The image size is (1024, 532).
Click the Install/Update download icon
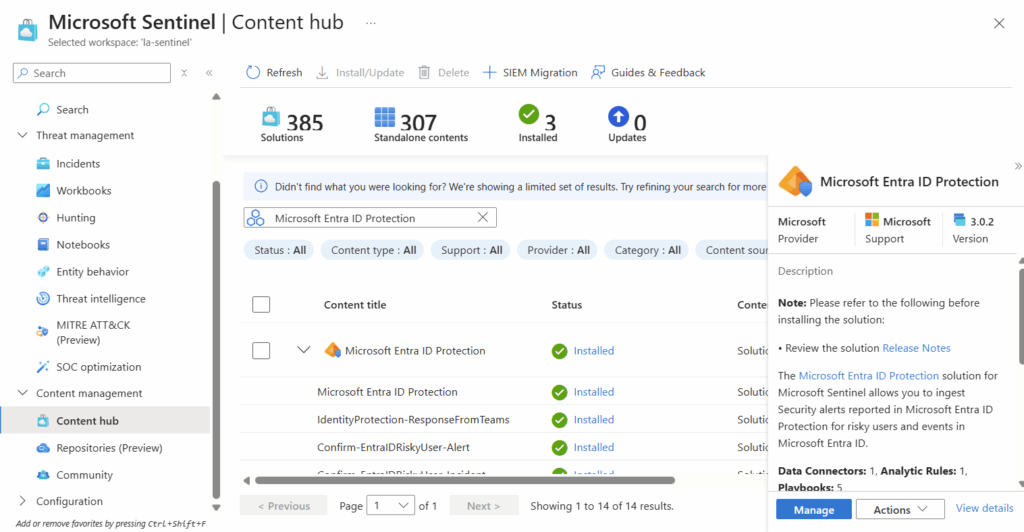click(x=322, y=72)
